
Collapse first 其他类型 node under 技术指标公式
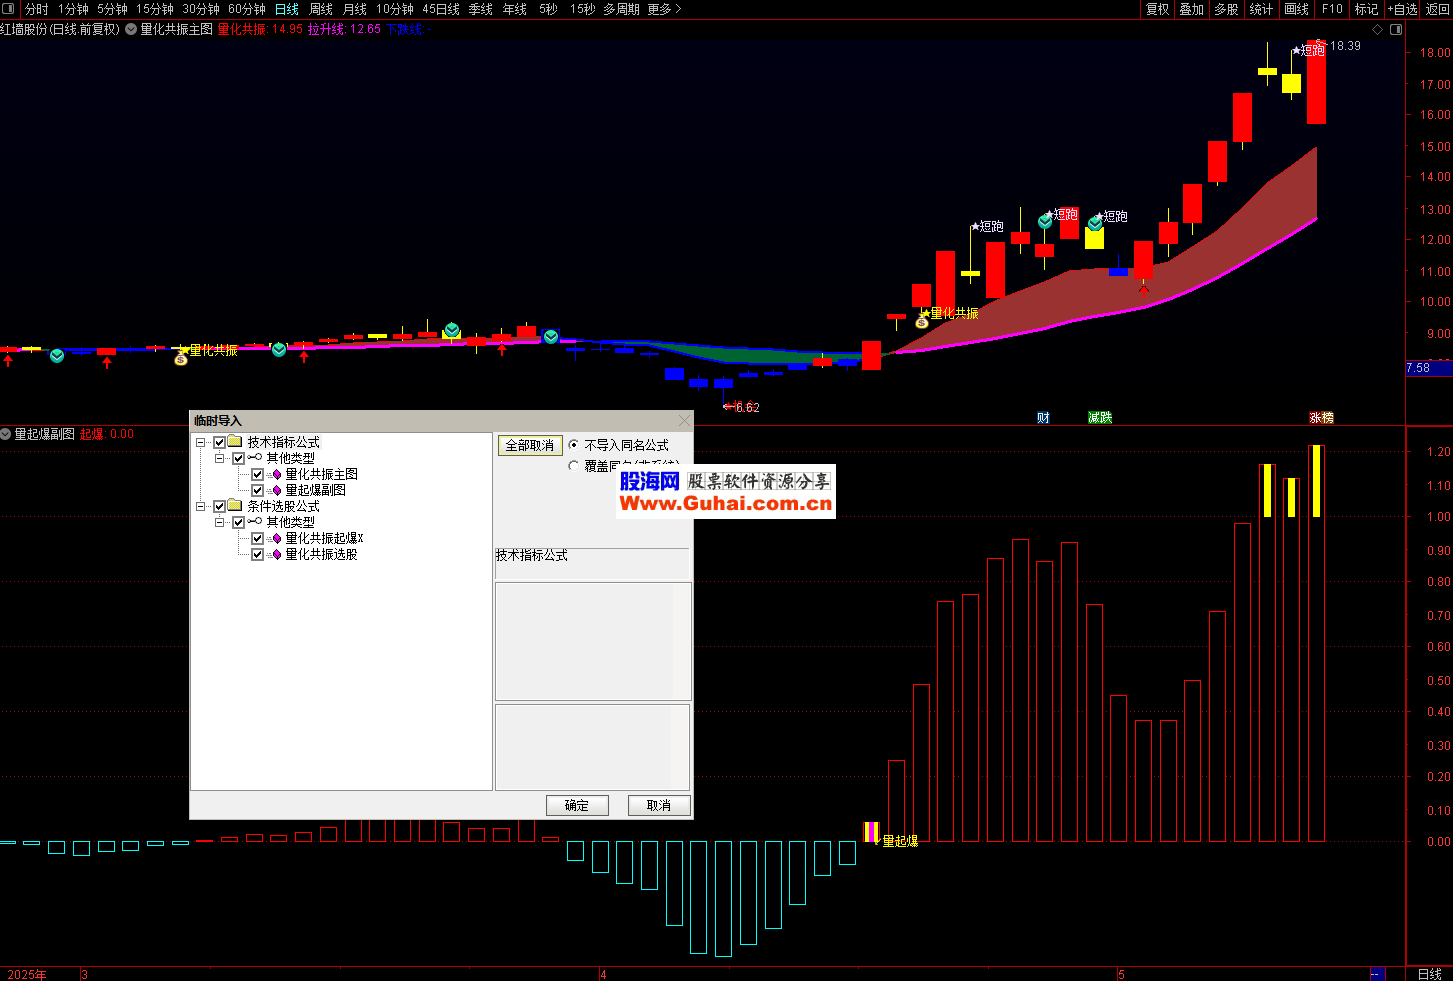[x=219, y=458]
